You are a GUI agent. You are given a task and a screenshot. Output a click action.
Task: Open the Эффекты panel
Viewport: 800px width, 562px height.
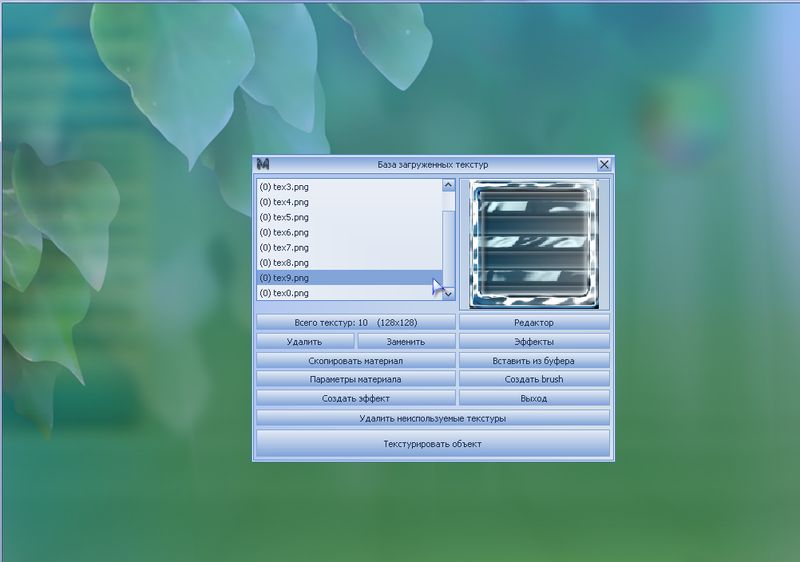534,341
